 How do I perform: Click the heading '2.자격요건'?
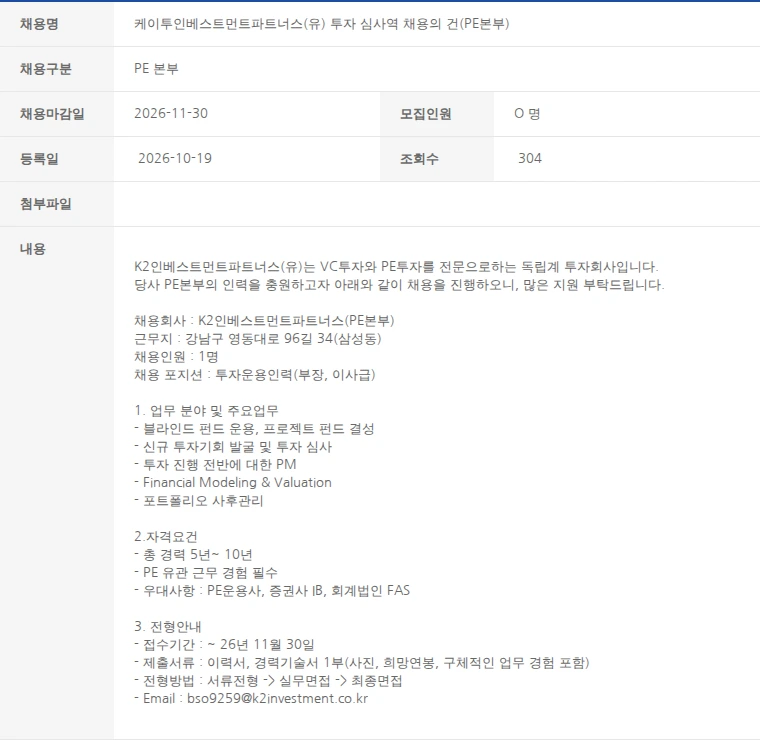tap(166, 537)
